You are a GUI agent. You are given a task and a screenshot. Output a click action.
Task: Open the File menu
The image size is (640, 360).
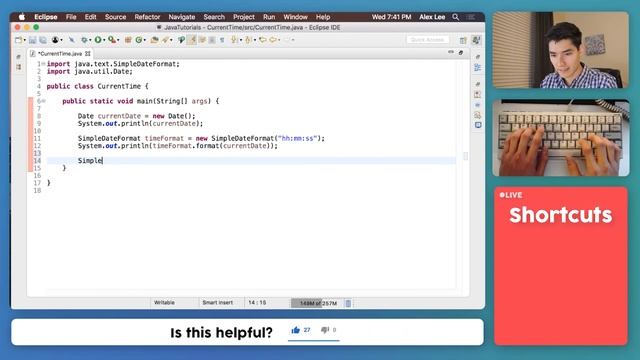coord(71,17)
